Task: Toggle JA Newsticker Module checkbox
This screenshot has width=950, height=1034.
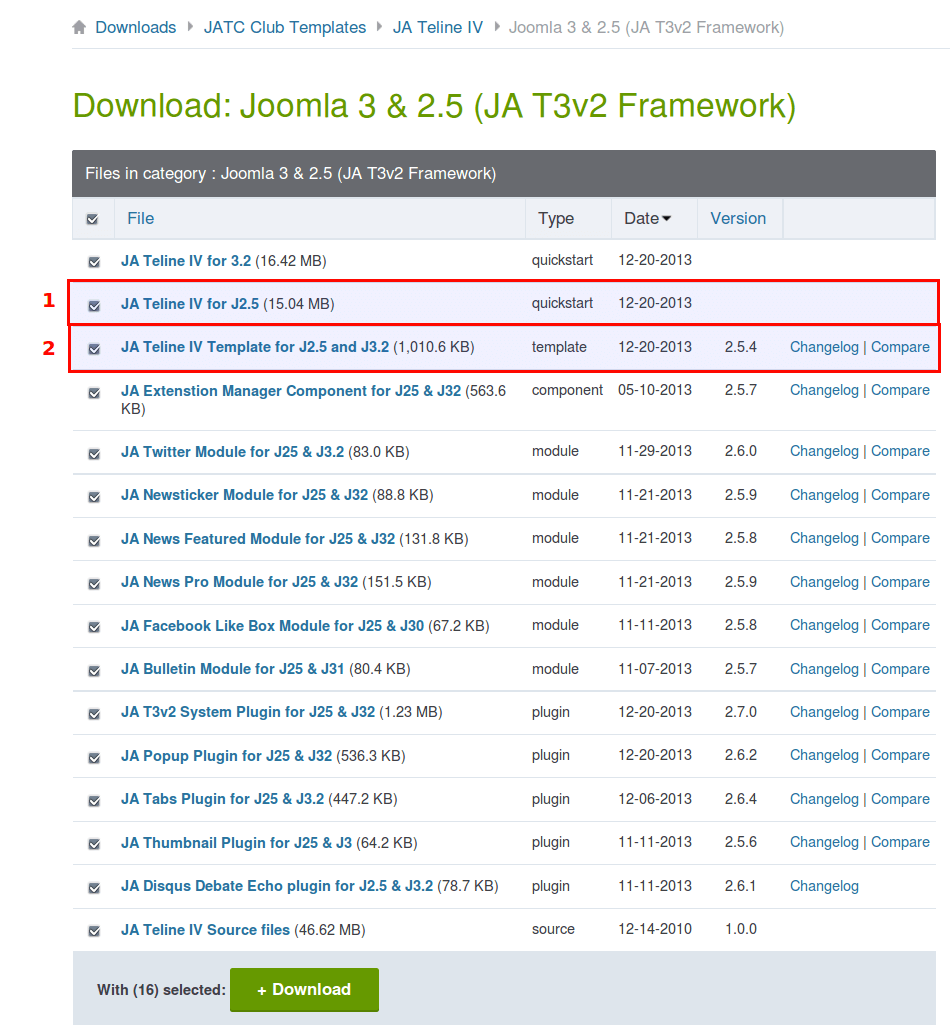Action: point(94,497)
